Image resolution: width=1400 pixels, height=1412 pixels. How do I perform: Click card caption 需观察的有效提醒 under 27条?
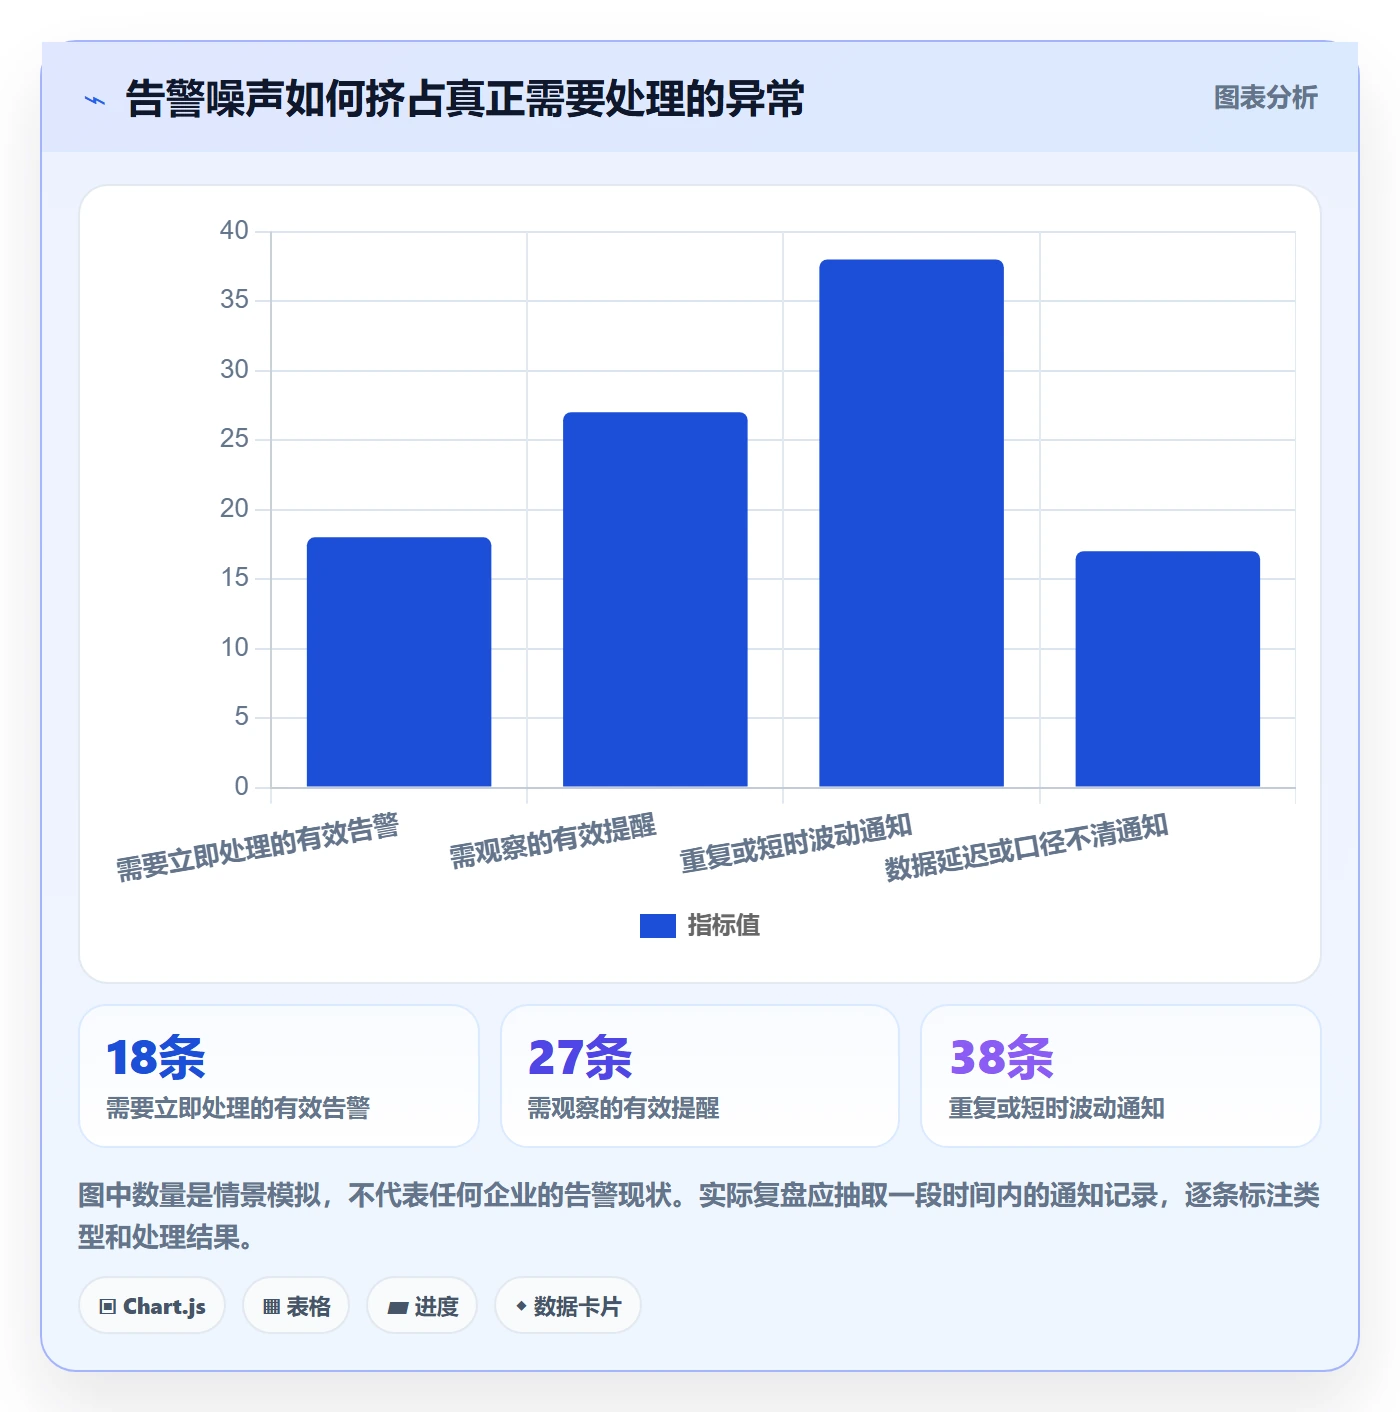[x=623, y=1108]
